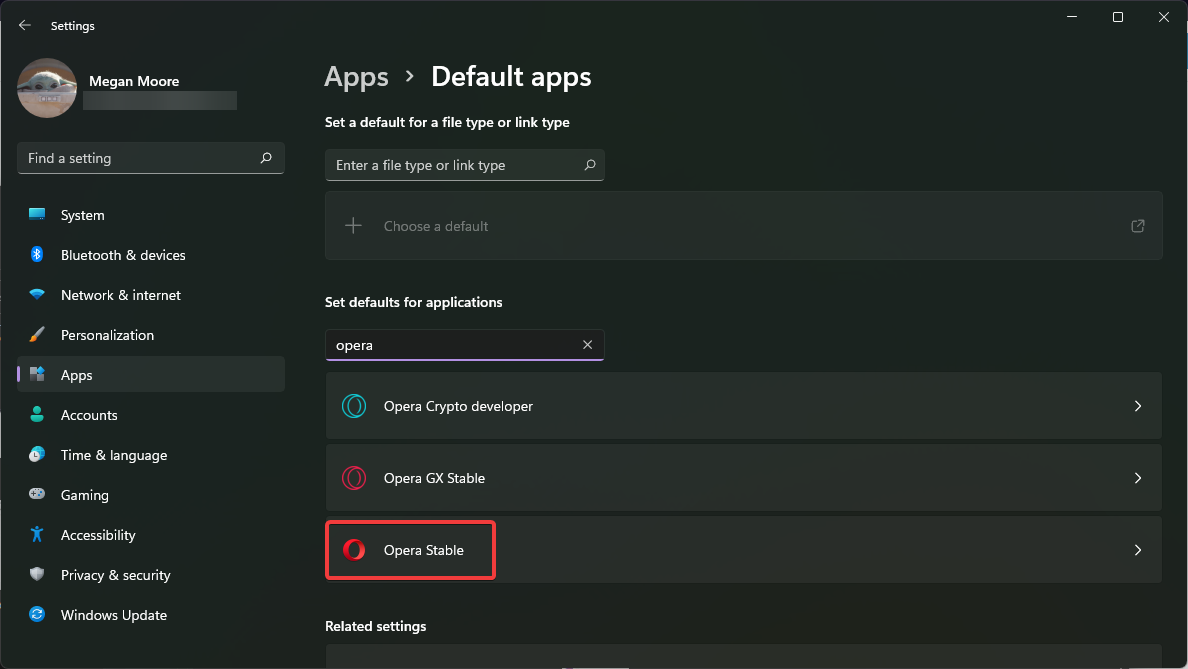The height and width of the screenshot is (669, 1188).
Task: Open the System settings page
Action: click(x=151, y=215)
